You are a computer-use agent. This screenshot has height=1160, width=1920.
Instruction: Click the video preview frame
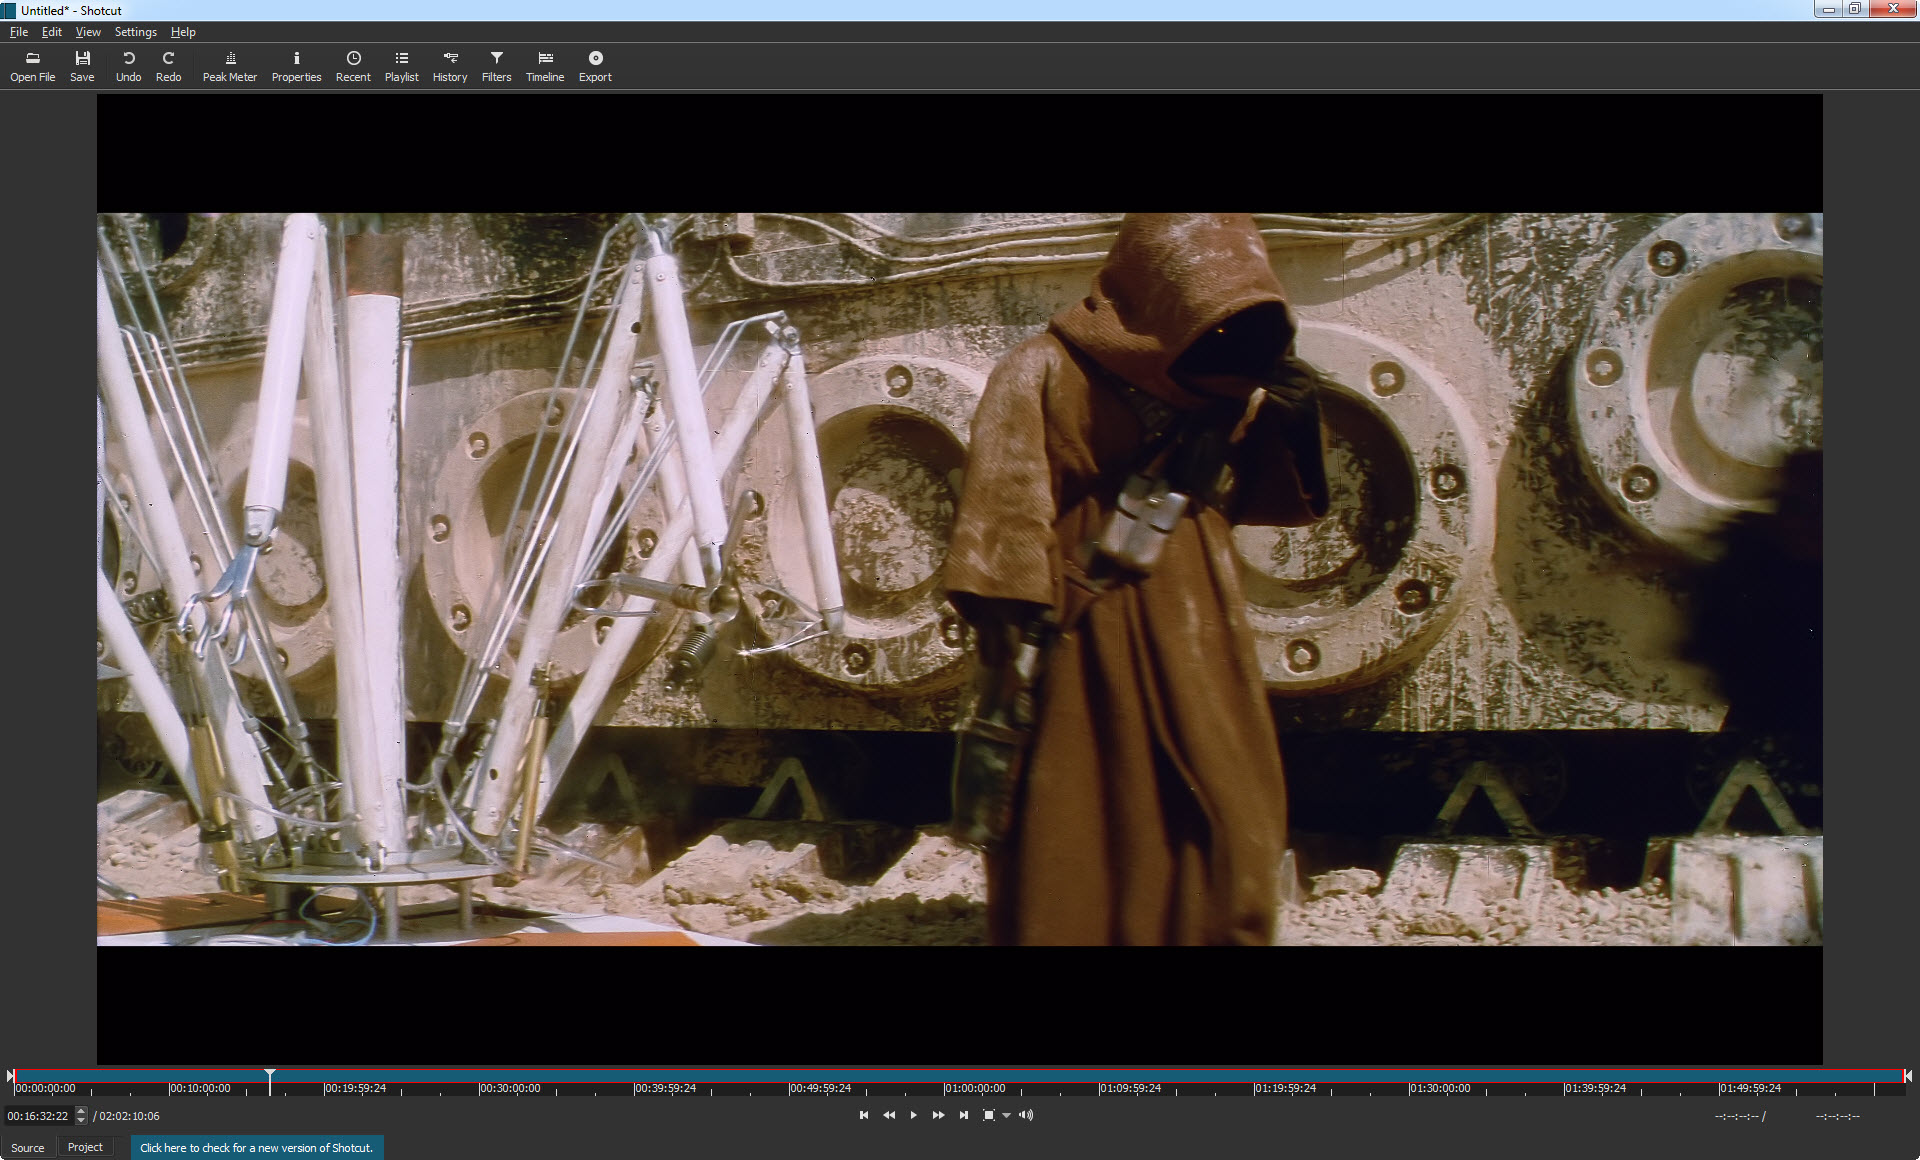(960, 579)
